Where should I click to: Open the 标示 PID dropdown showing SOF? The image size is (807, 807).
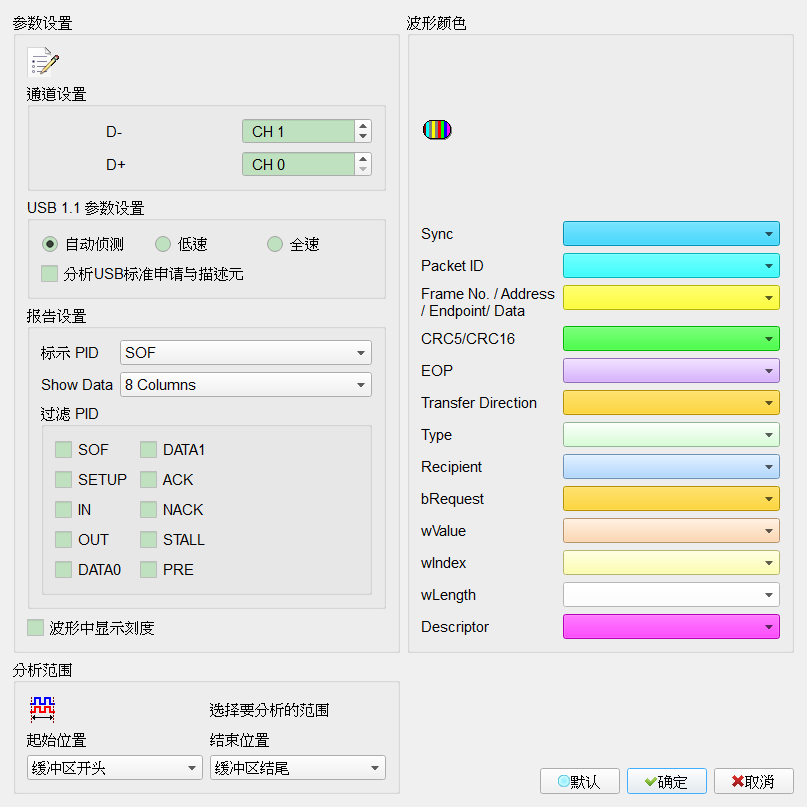[245, 353]
